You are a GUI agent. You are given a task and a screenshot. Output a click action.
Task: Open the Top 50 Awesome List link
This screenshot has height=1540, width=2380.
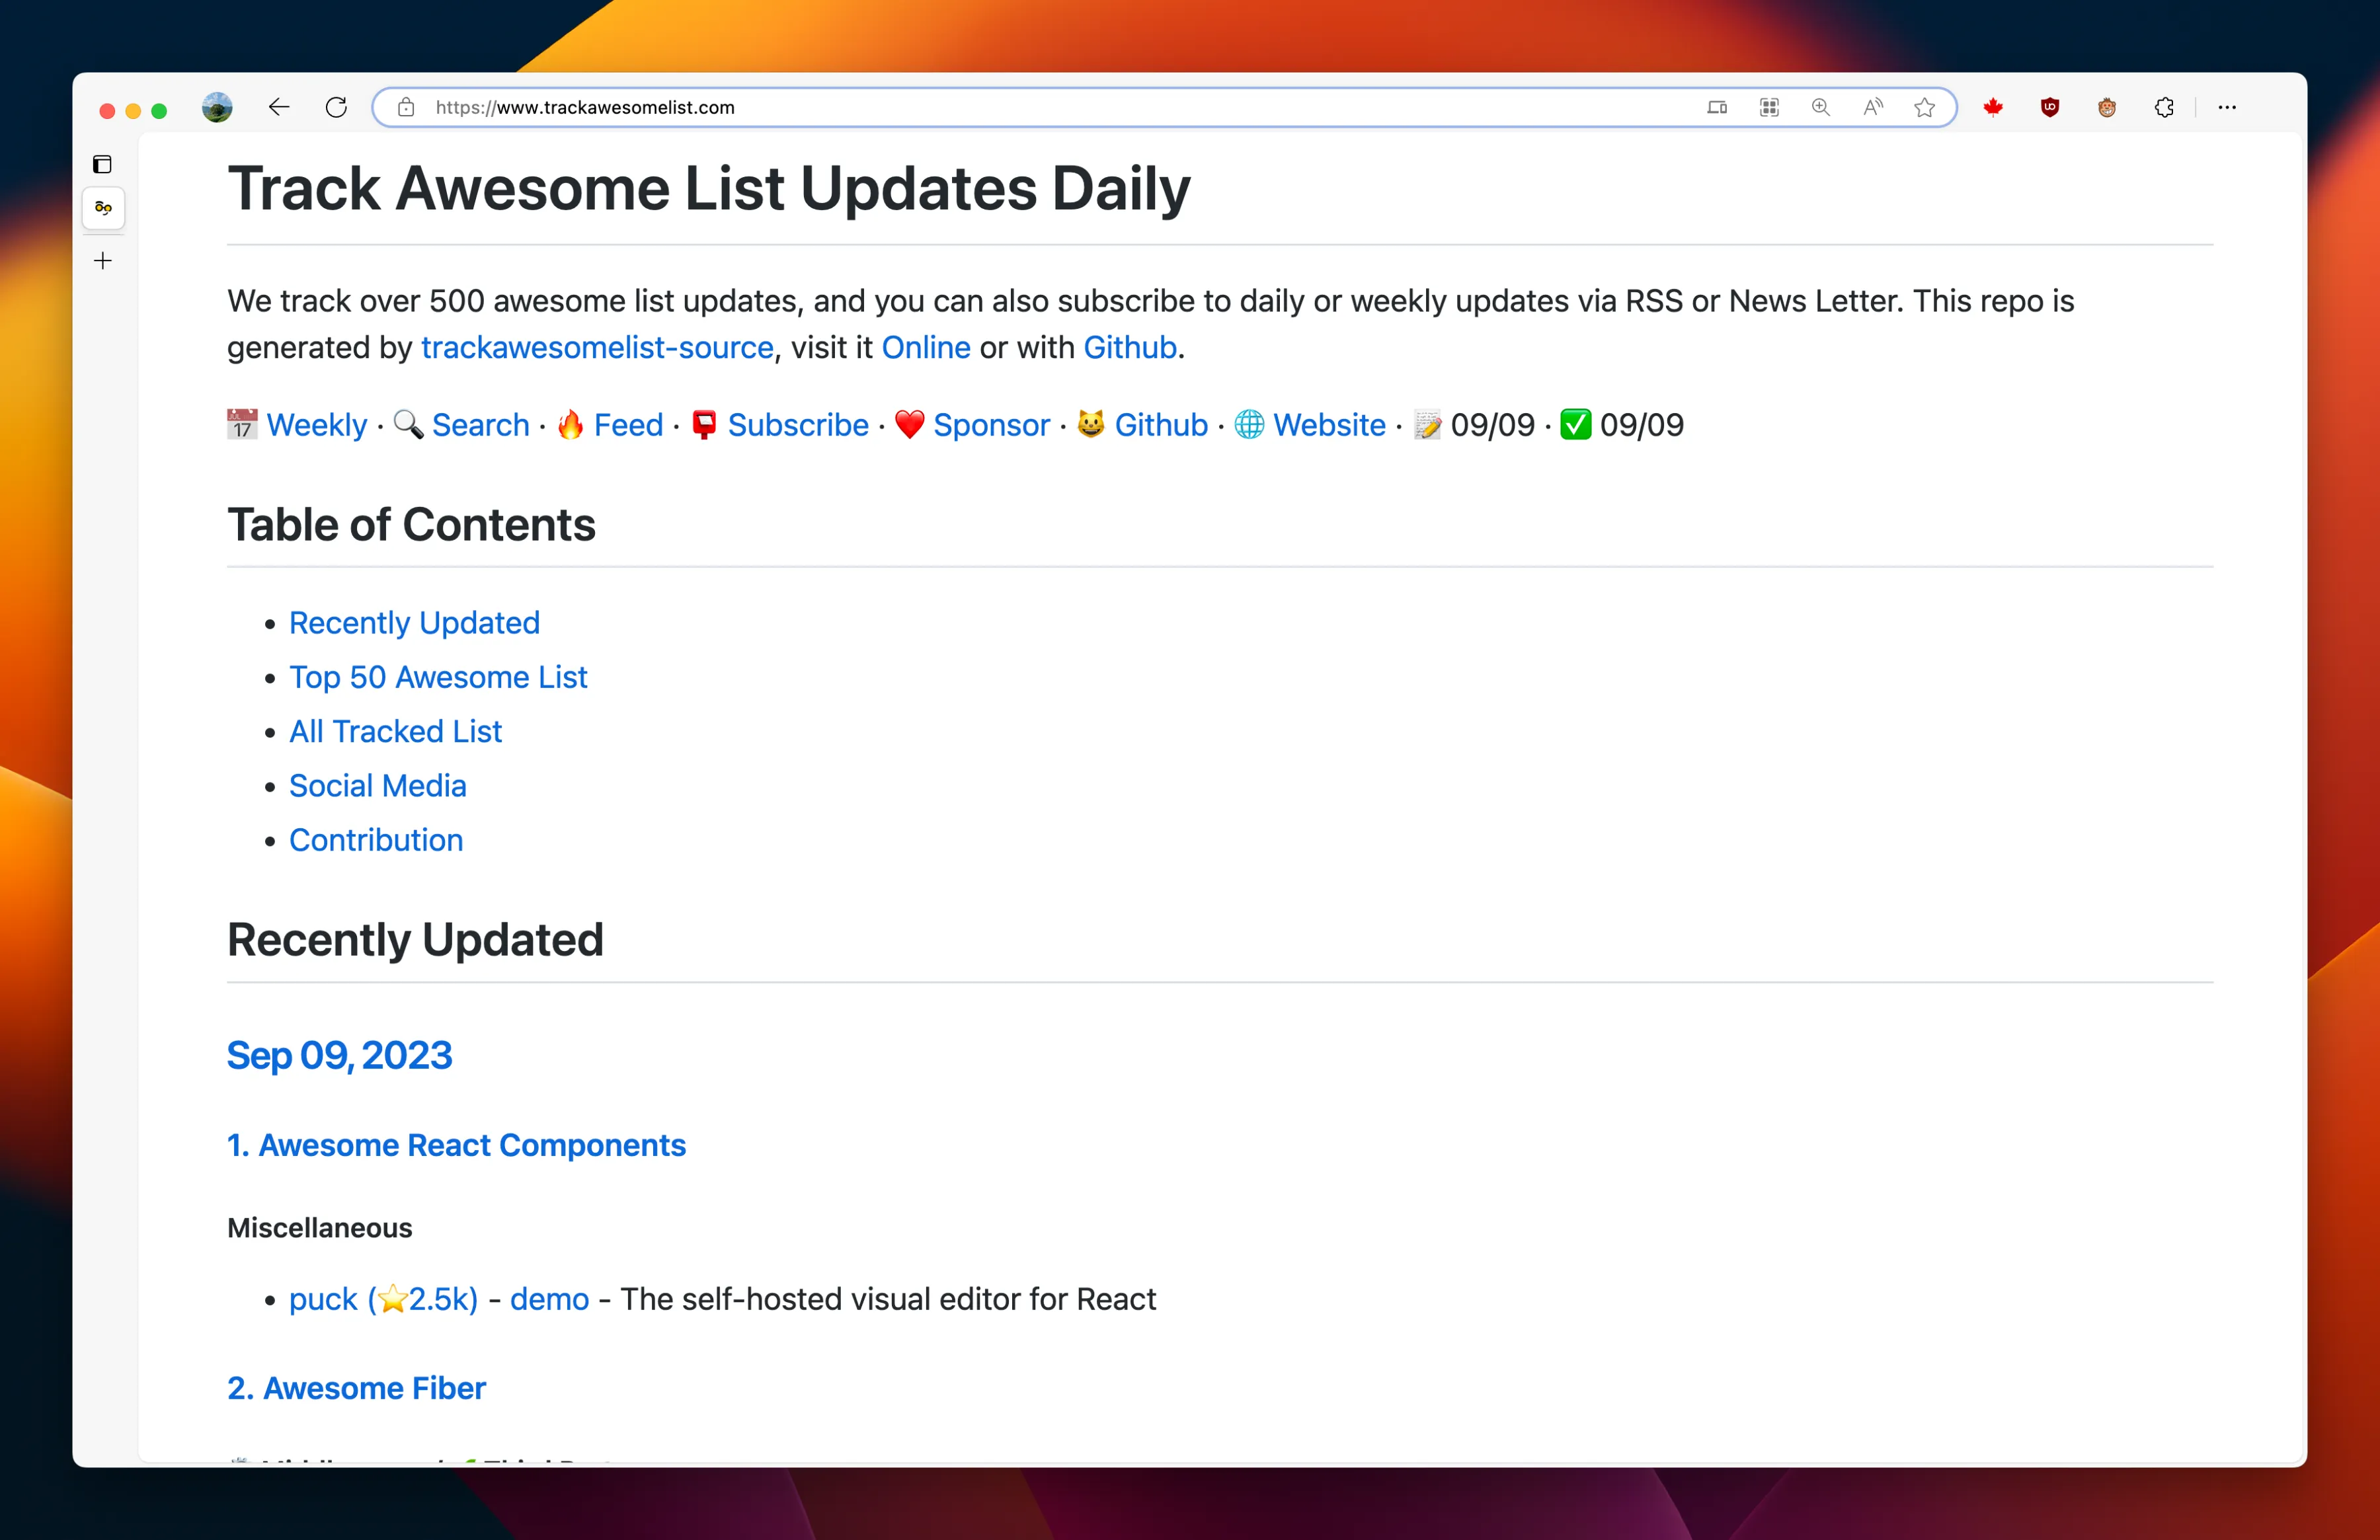(x=438, y=677)
